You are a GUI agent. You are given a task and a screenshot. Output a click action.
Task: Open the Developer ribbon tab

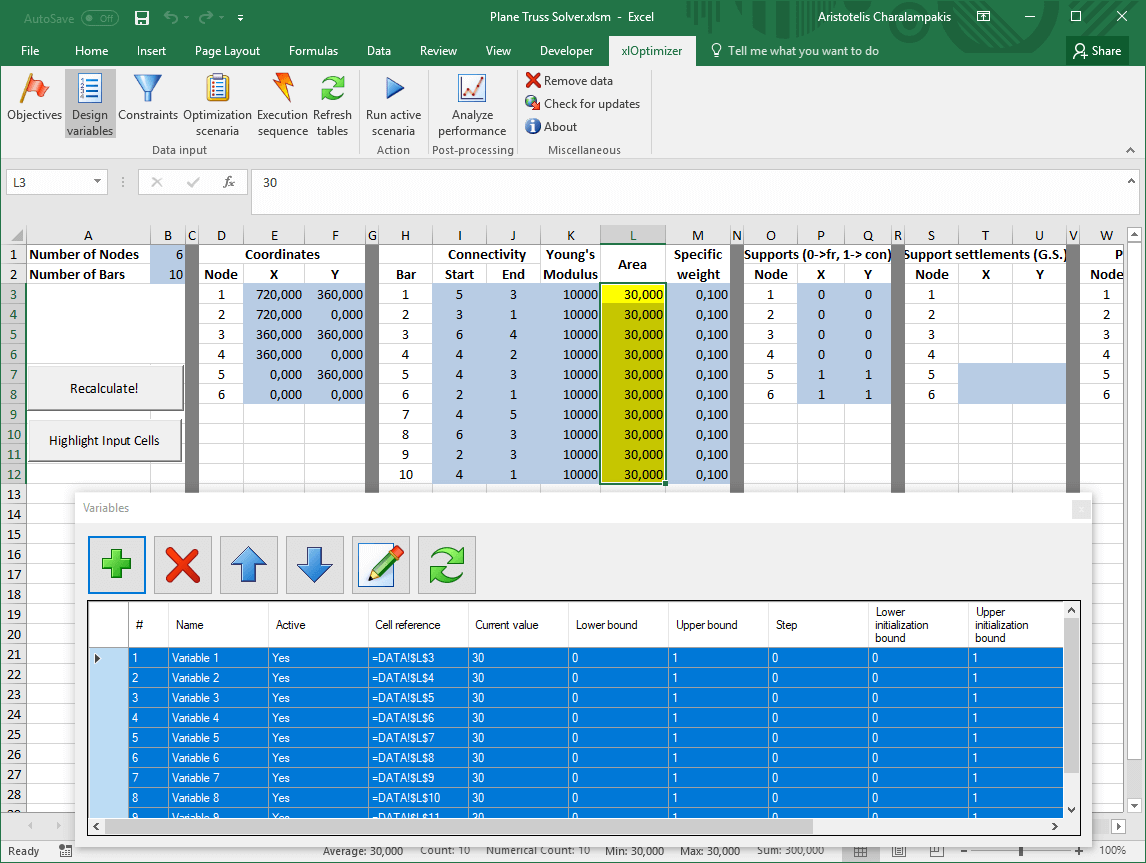click(566, 51)
